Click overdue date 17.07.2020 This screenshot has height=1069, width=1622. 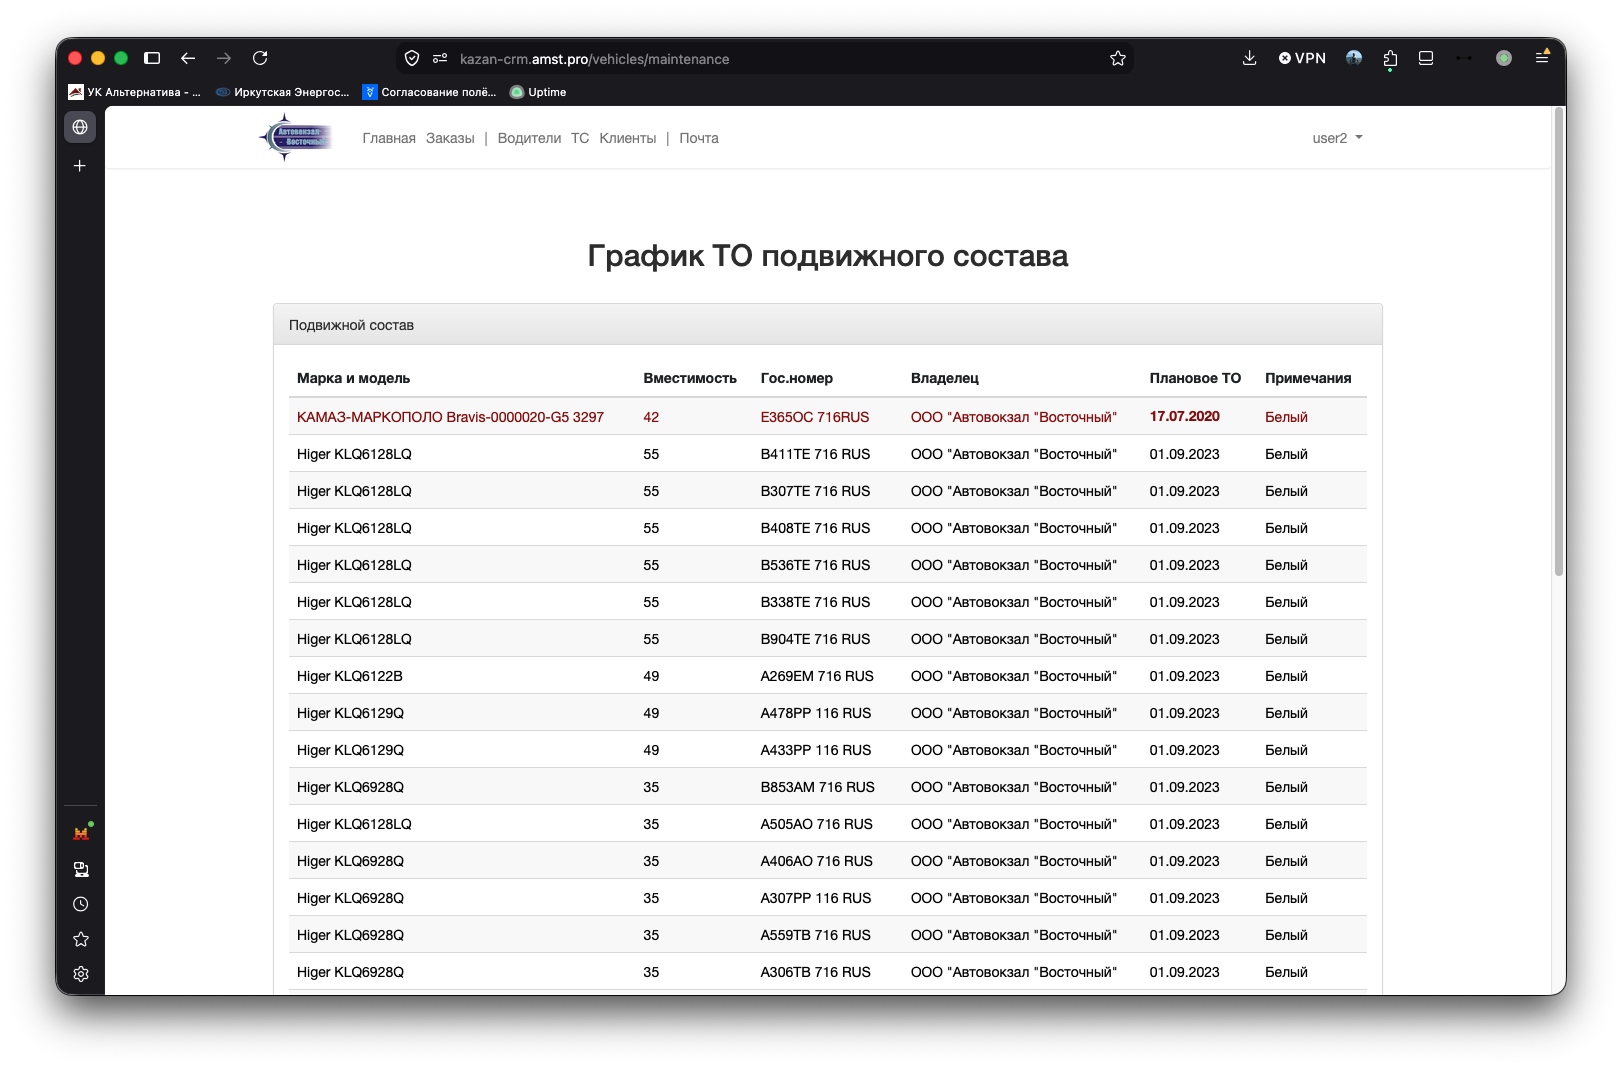click(x=1184, y=416)
